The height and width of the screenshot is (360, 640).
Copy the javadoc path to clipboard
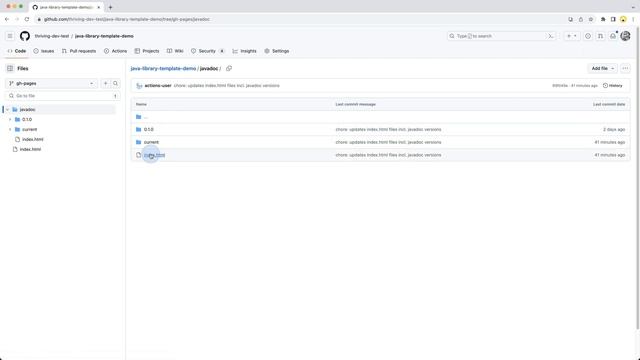pyautogui.click(x=229, y=69)
